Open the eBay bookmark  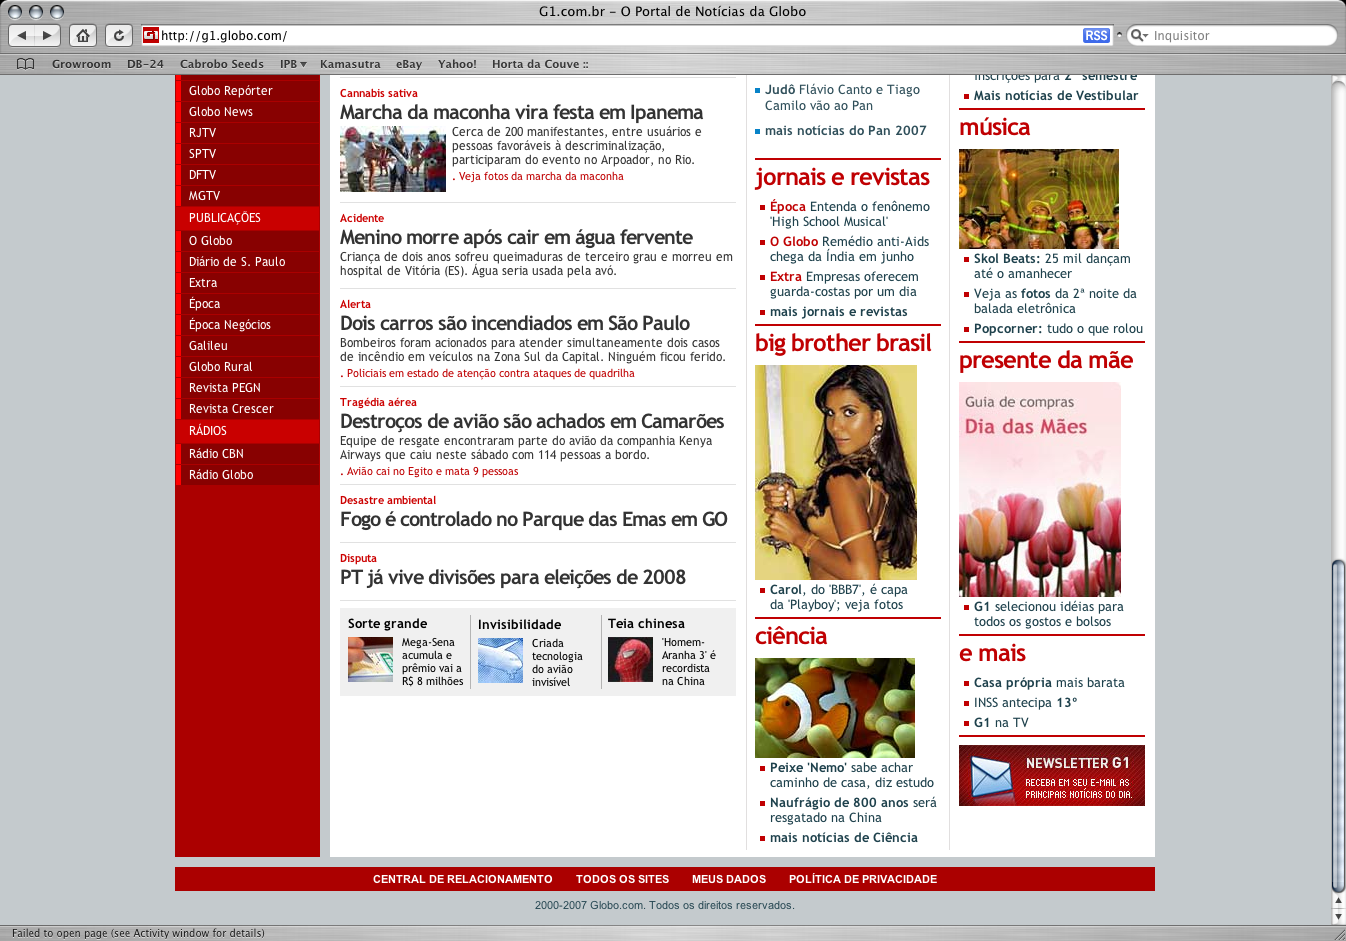[x=409, y=64]
